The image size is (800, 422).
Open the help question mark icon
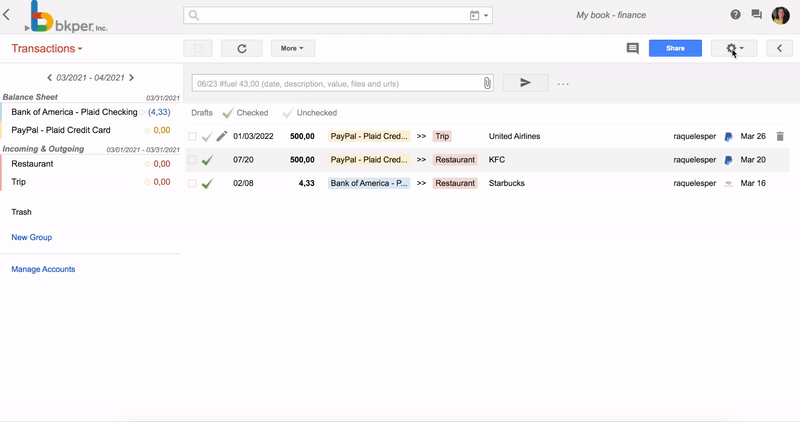pos(735,15)
